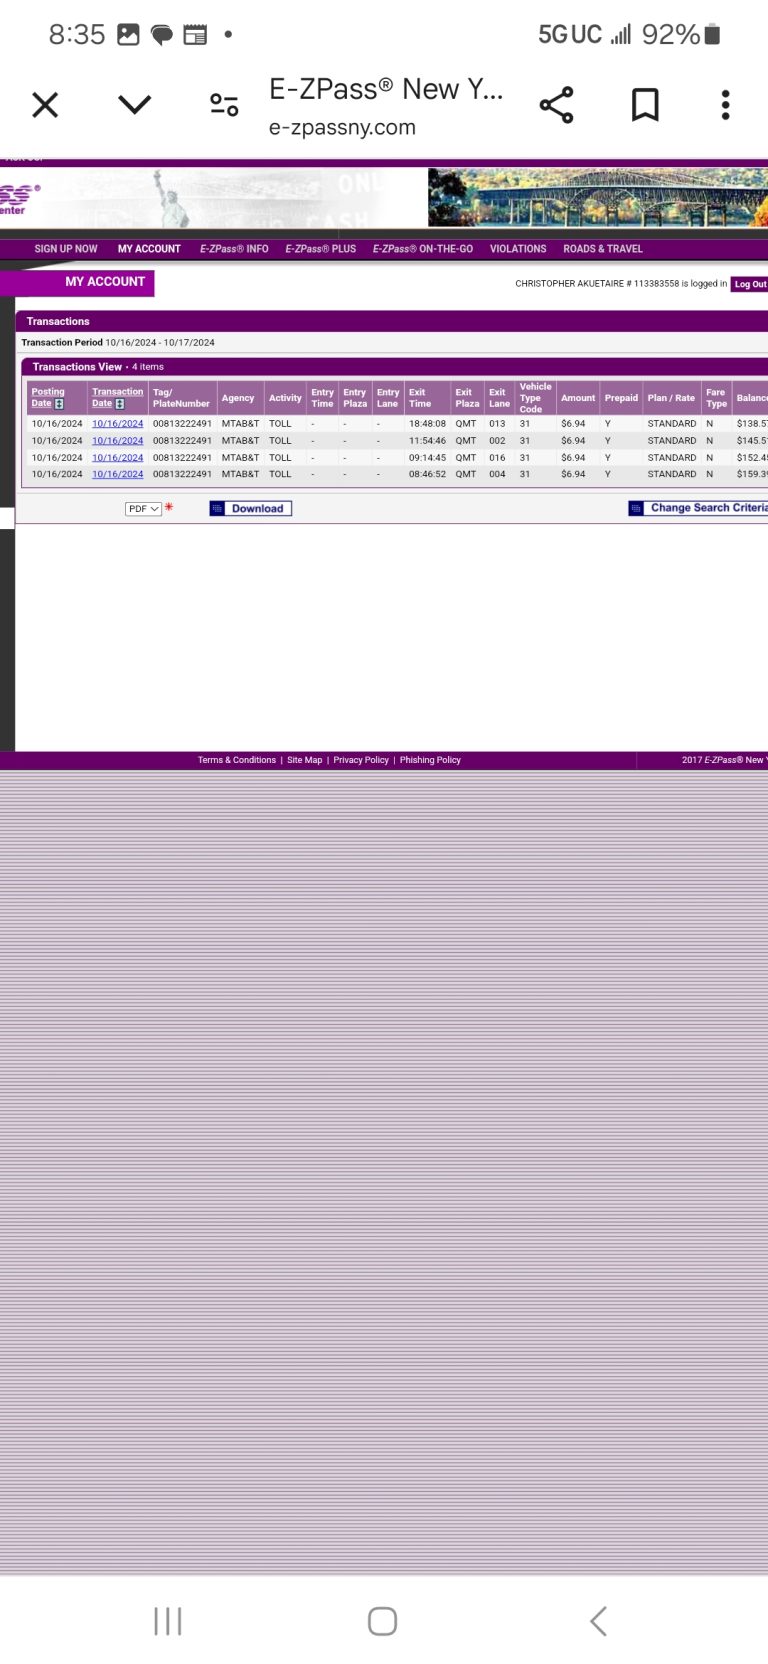Click the Download button
Viewport: 768px width, 1664px height.
click(251, 509)
